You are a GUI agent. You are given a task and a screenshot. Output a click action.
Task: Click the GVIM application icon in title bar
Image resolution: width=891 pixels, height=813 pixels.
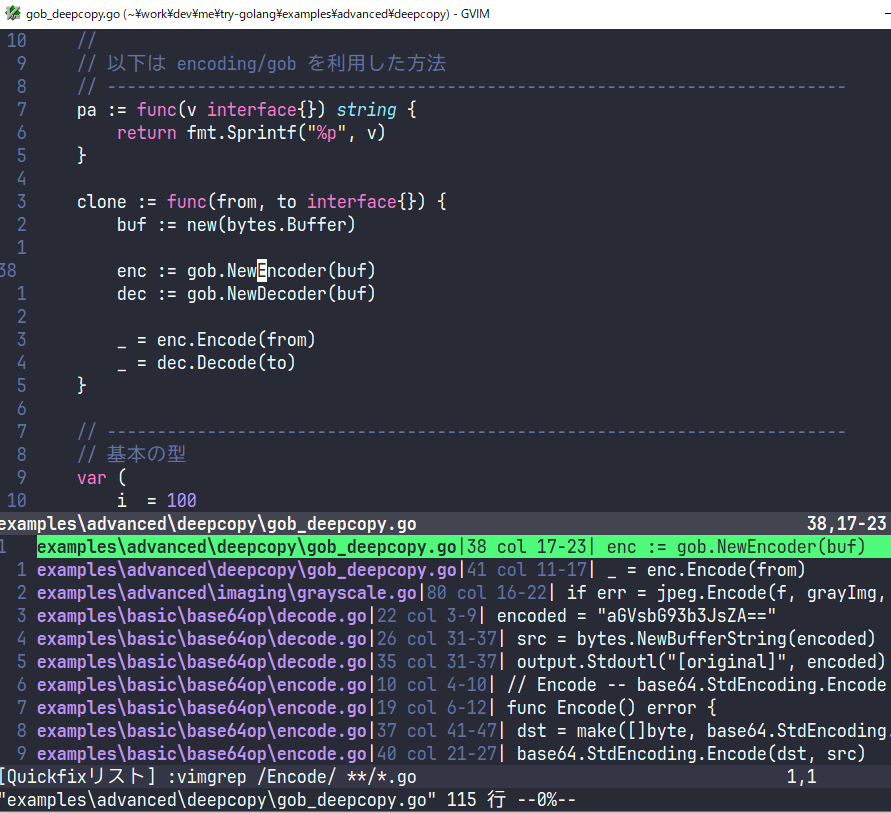point(13,13)
